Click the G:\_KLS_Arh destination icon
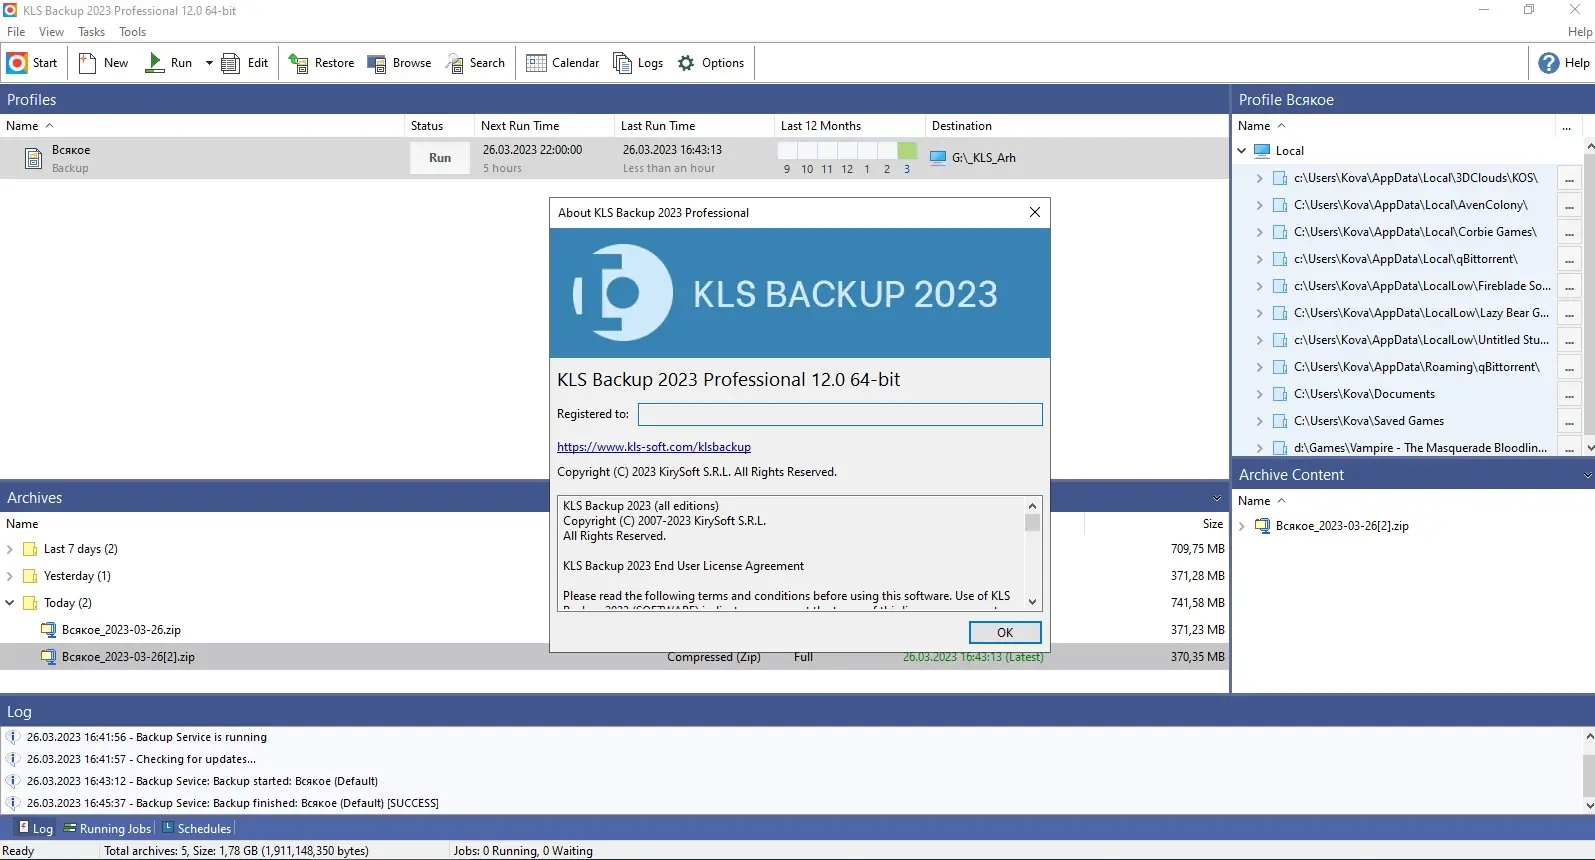 (938, 158)
